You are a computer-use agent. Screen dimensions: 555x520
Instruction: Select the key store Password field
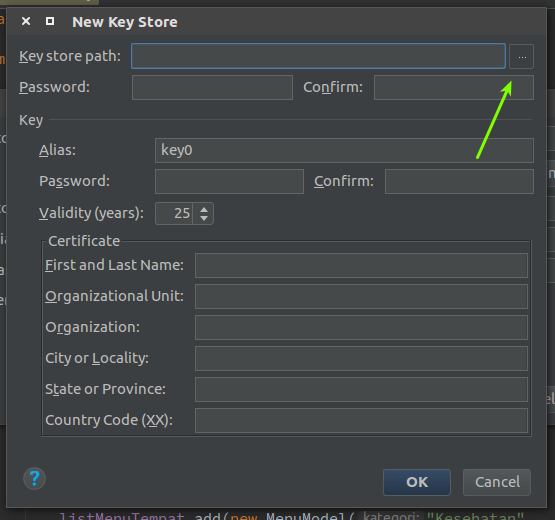(212, 87)
